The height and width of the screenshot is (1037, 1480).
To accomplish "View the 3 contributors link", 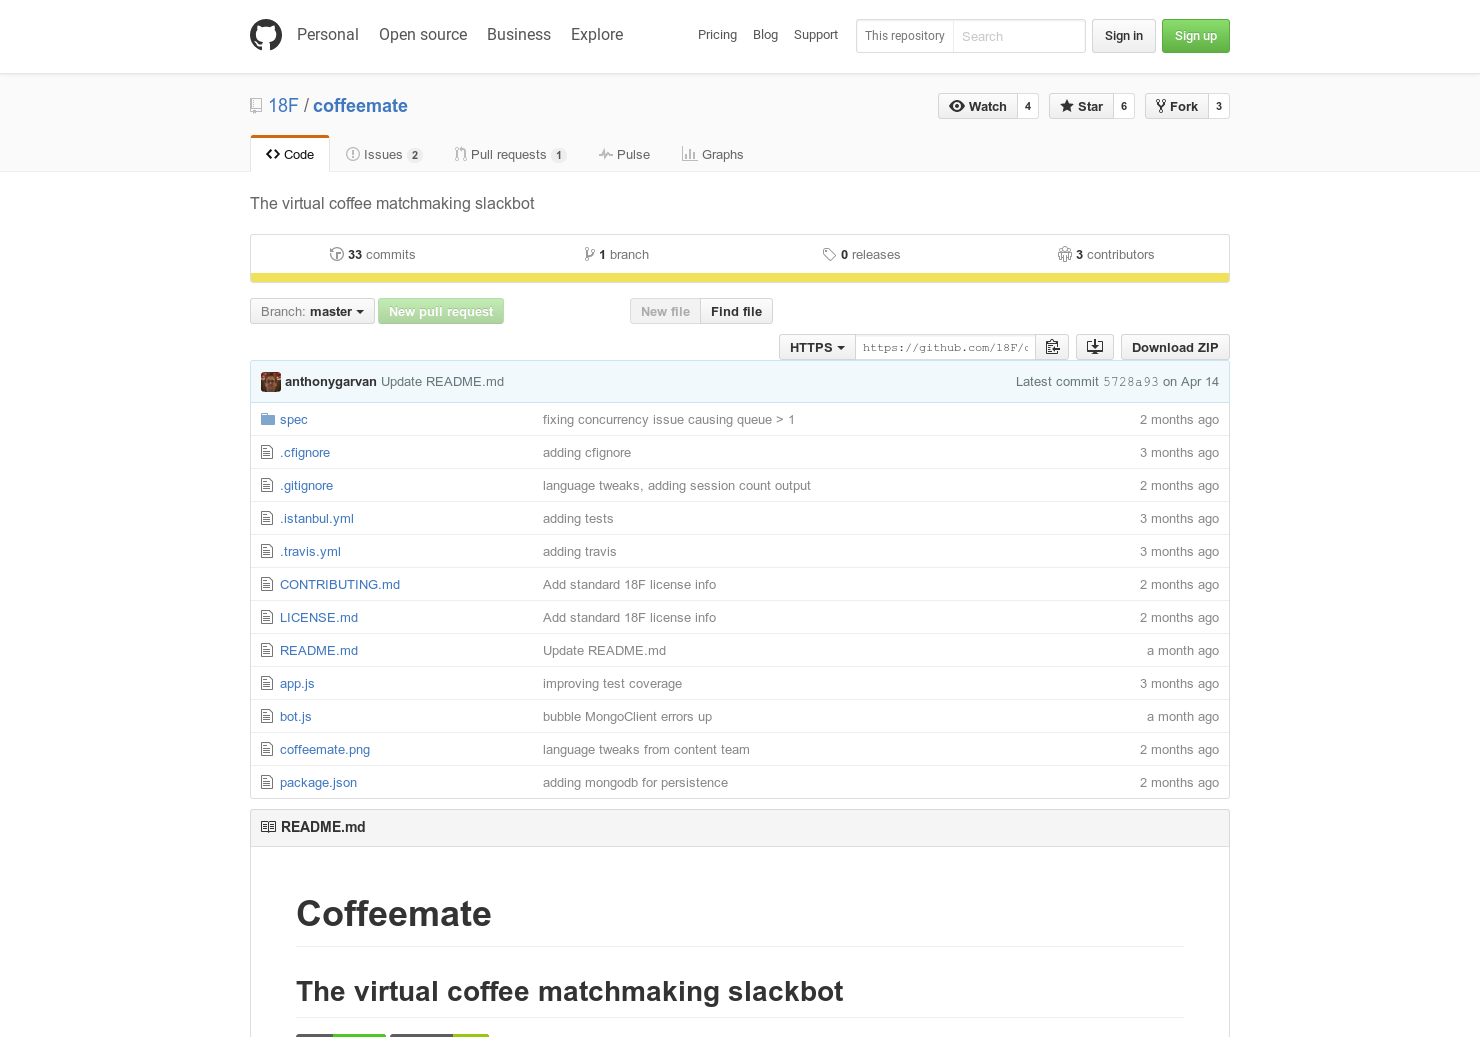I will (1106, 254).
